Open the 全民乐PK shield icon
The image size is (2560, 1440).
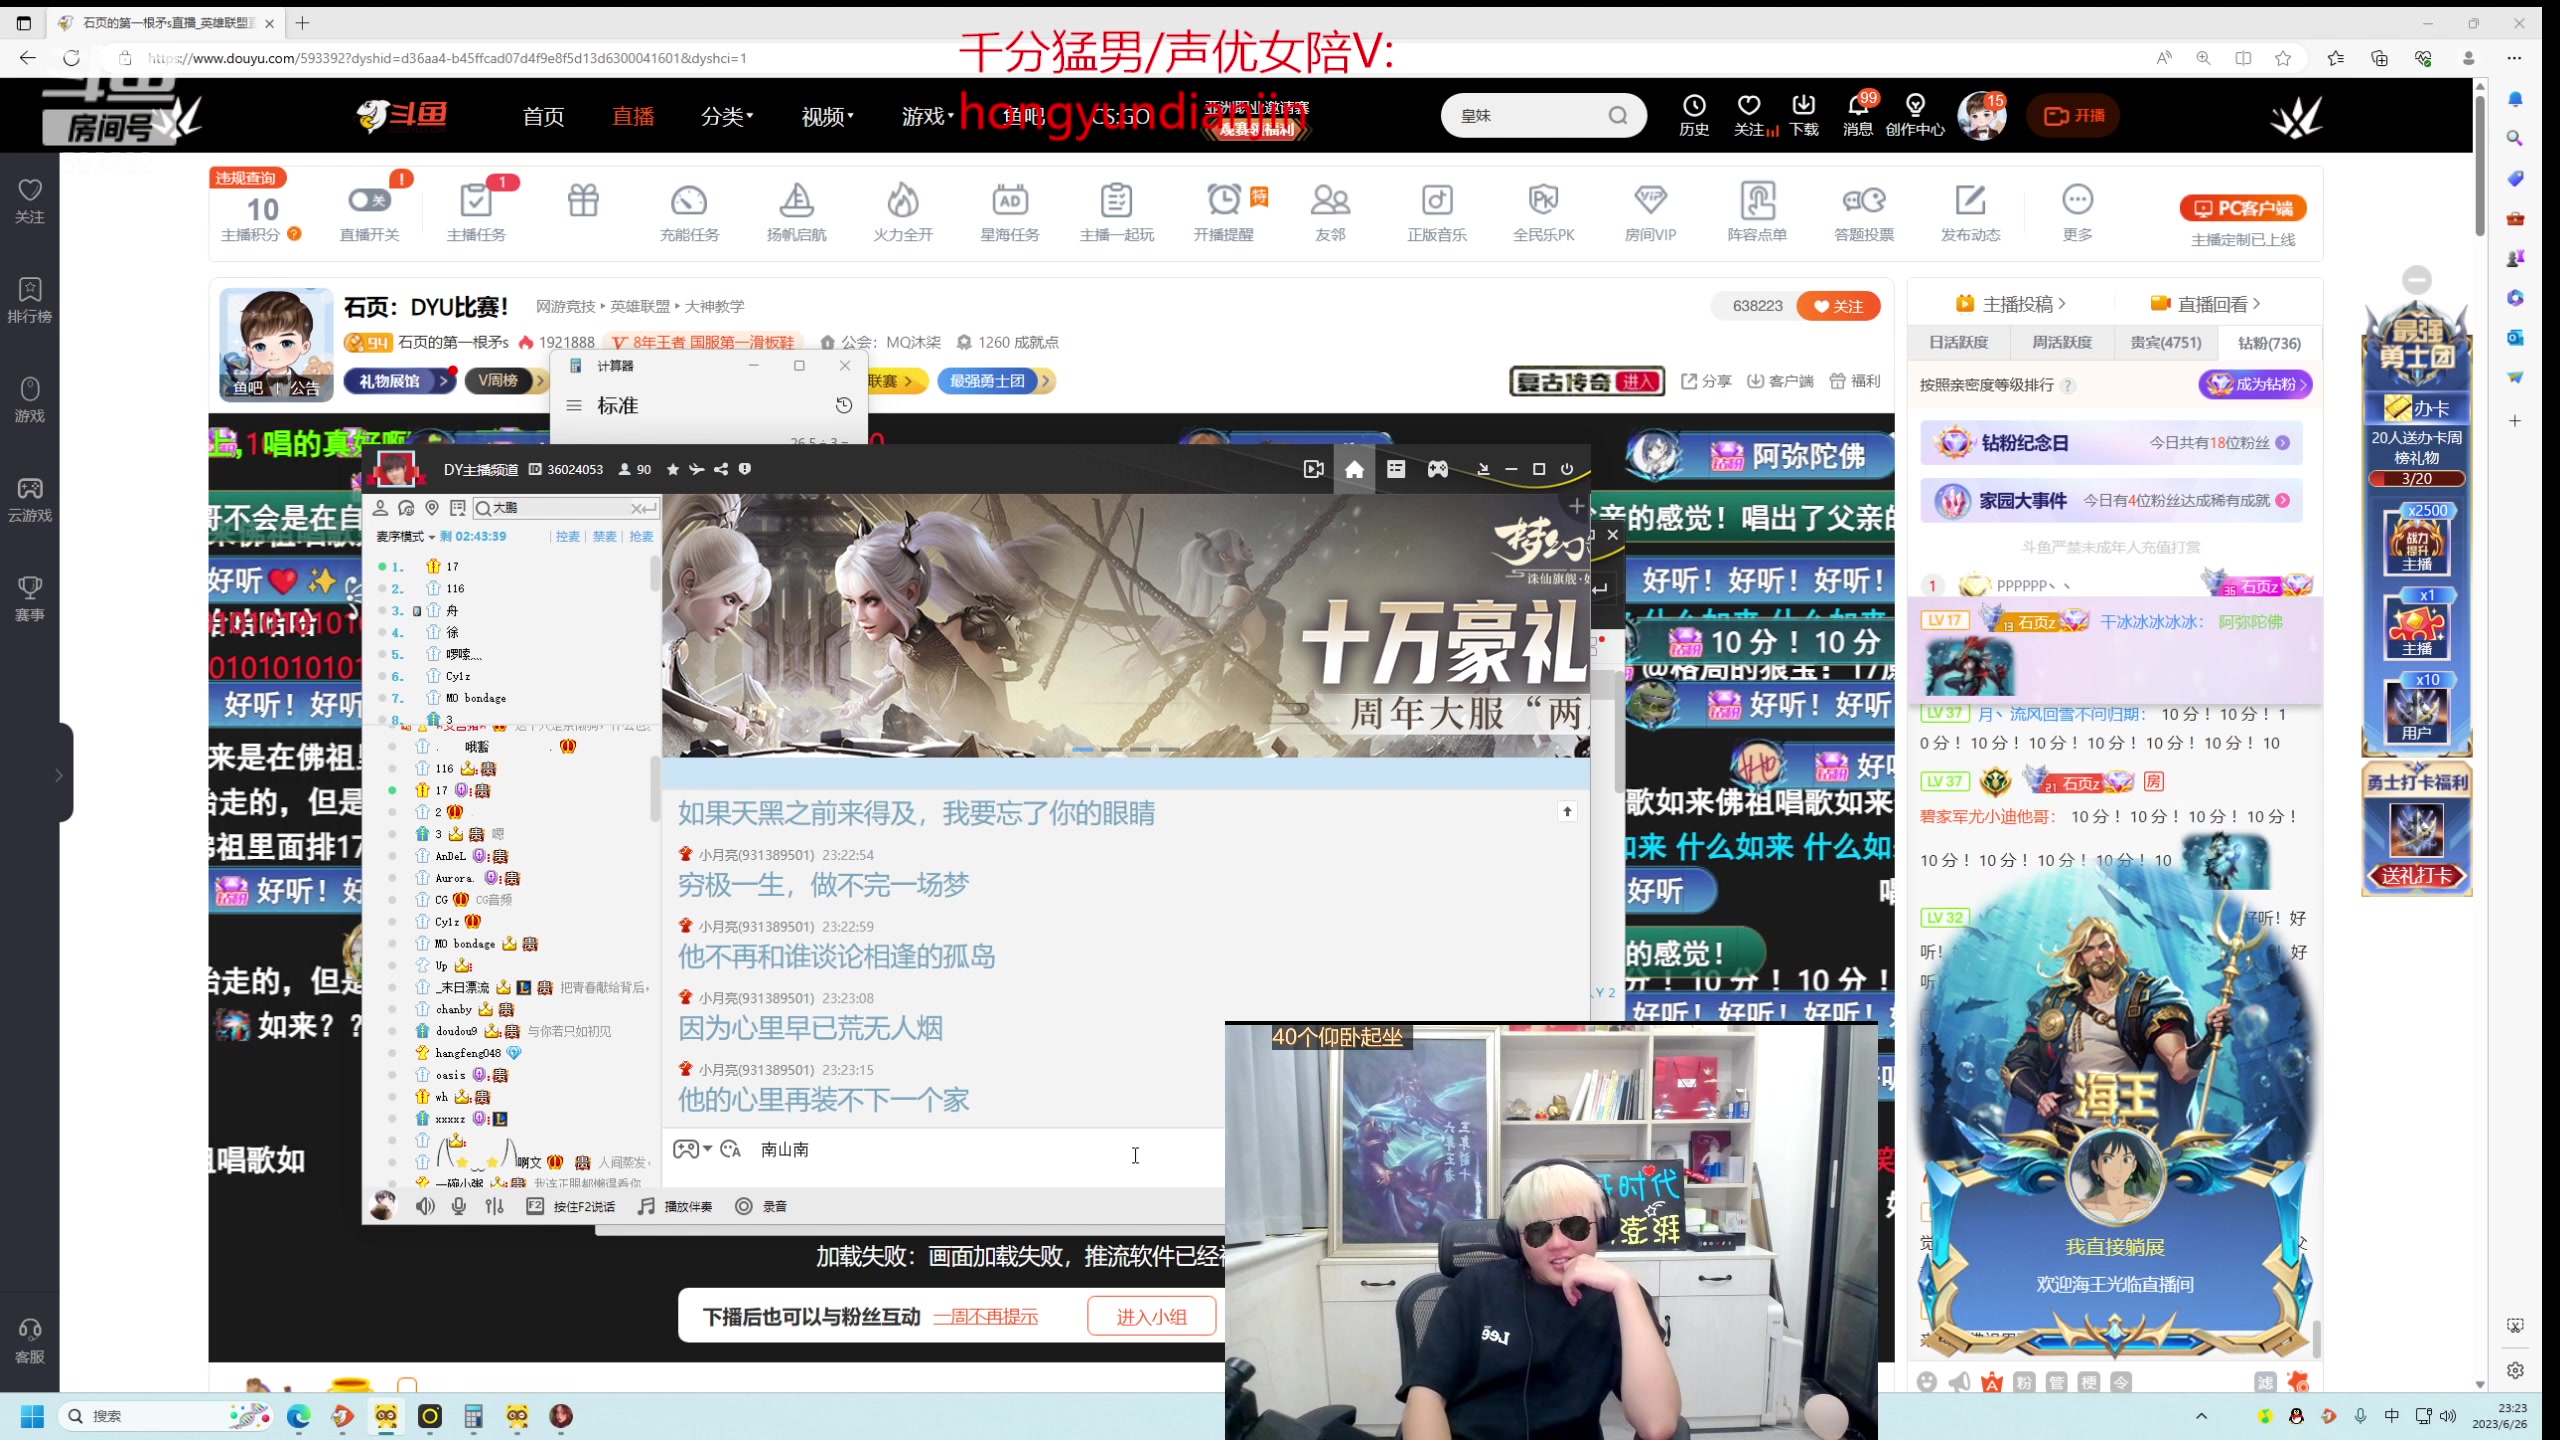pos(1543,201)
